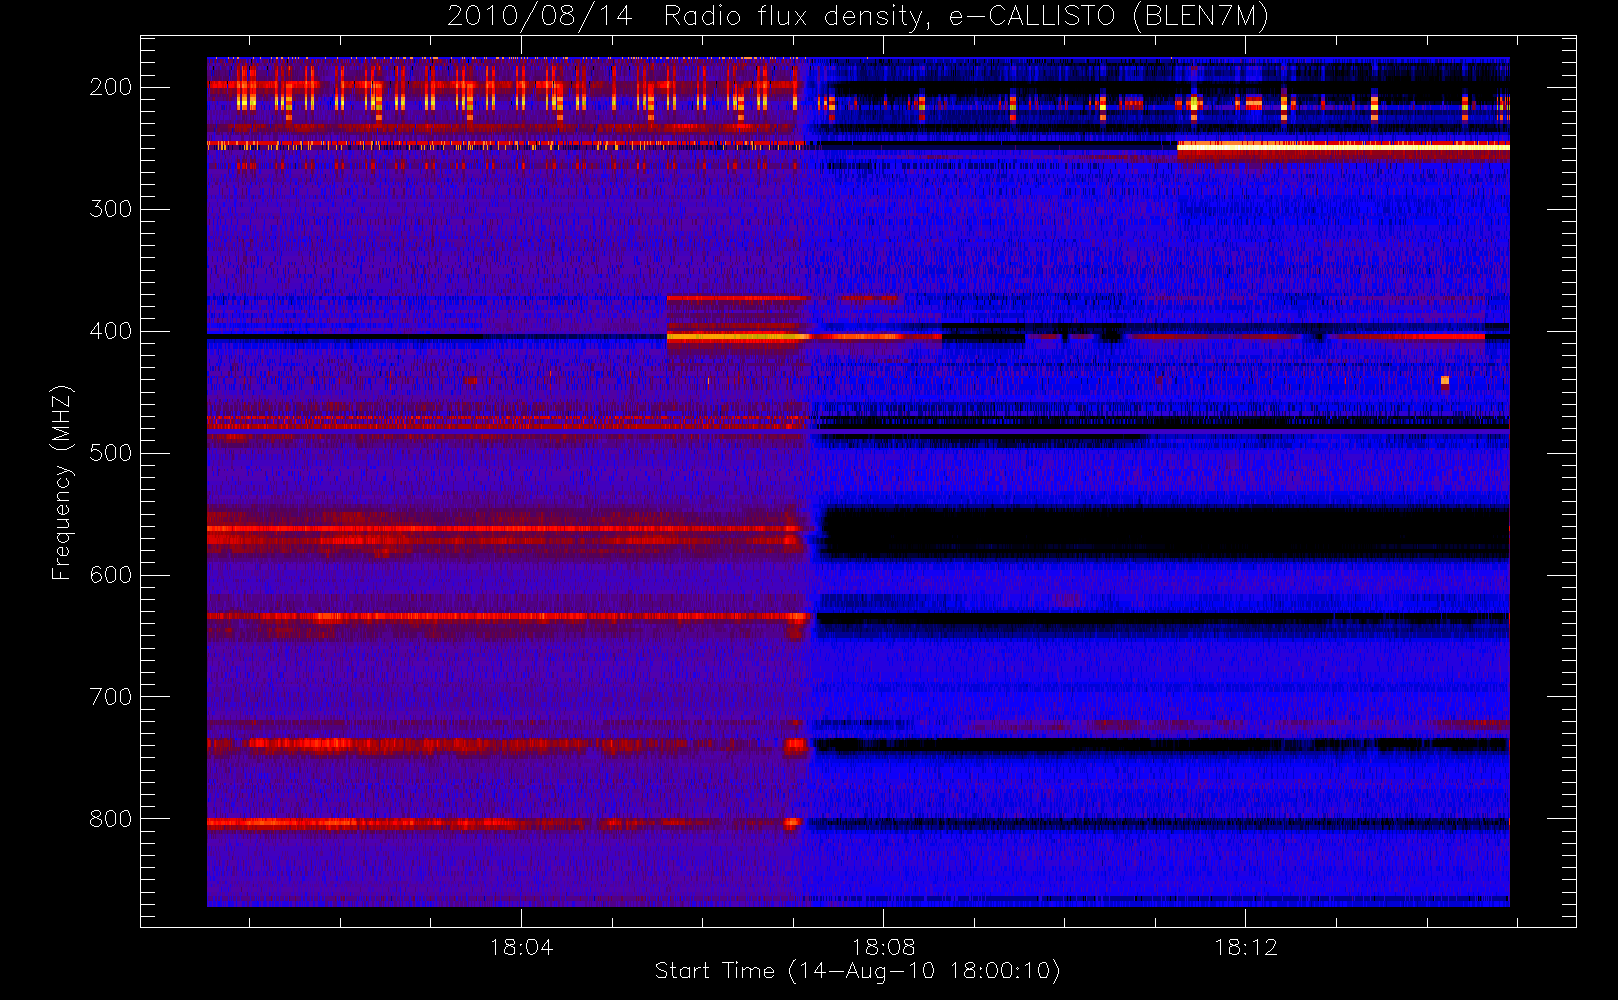Click the wide black band near 570 MHz

(x=1164, y=533)
